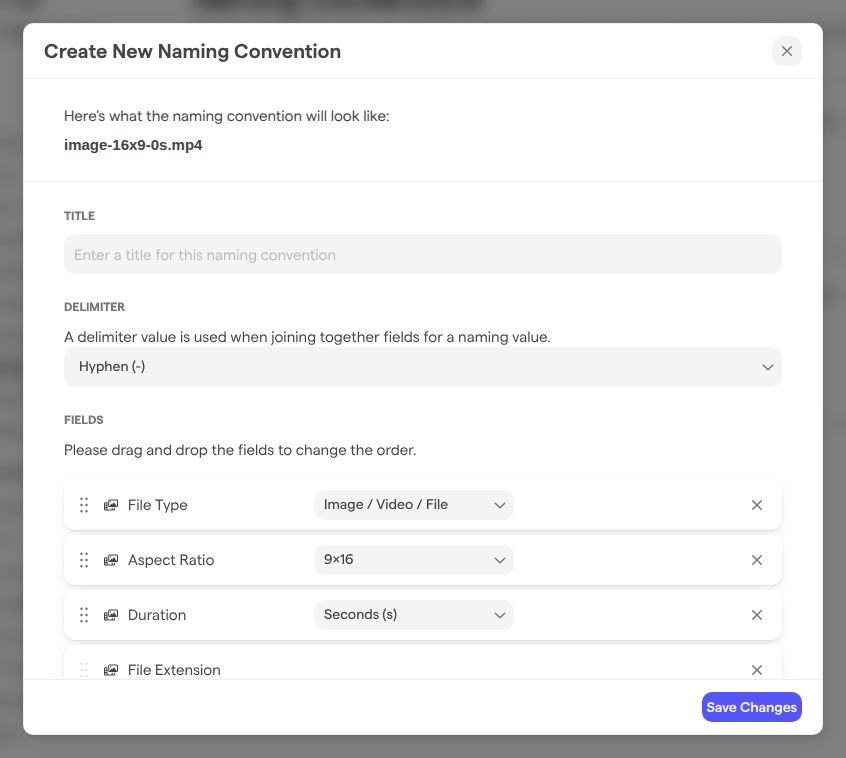Click the File Extension field label

[174, 670]
